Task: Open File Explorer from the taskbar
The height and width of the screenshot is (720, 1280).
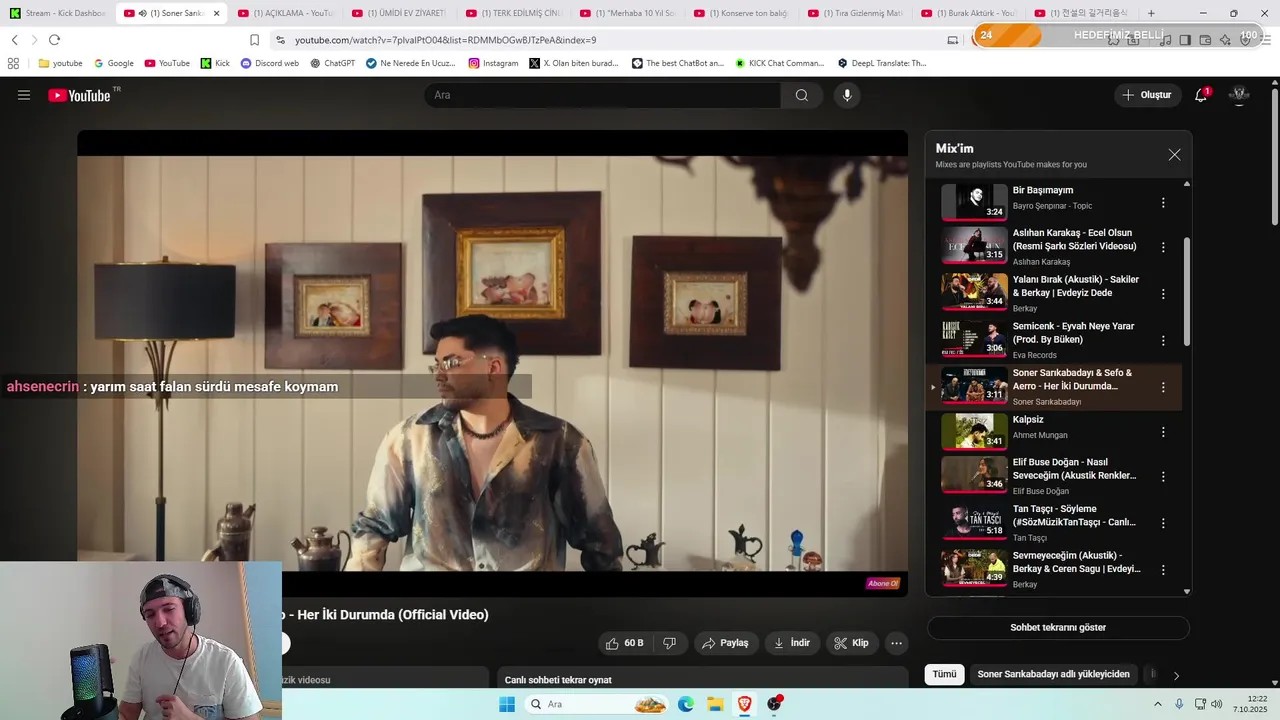Action: [715, 704]
